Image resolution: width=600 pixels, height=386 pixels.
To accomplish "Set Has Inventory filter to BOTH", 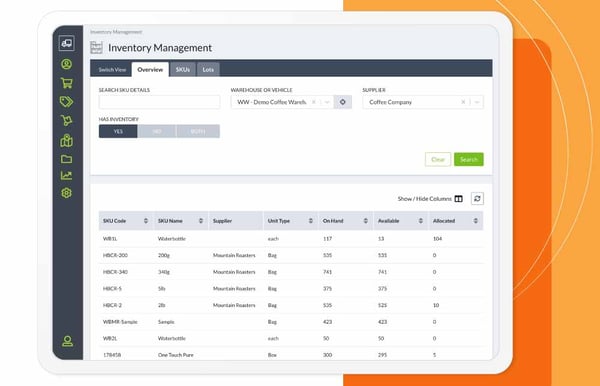I will (198, 131).
